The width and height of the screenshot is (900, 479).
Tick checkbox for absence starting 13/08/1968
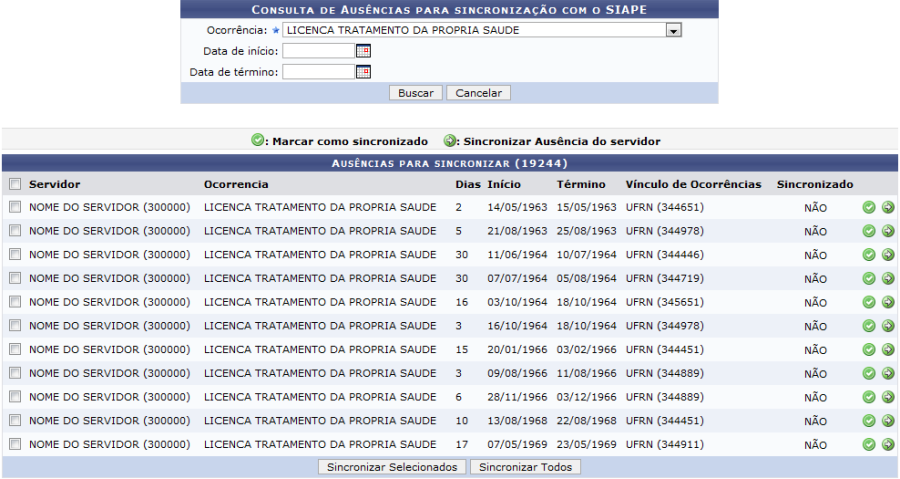(15, 421)
